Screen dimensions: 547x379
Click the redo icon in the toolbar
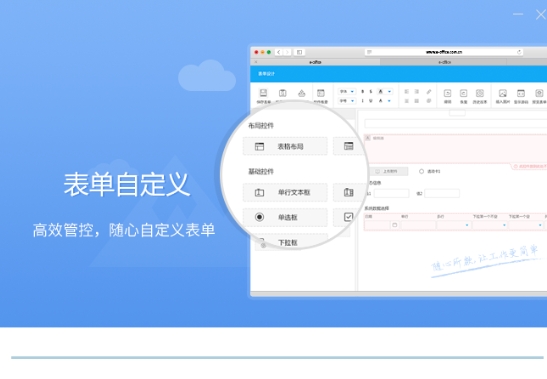(463, 93)
